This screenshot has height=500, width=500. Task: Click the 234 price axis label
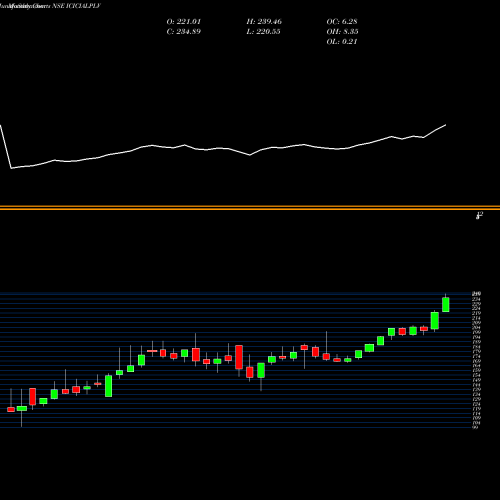coord(477,299)
